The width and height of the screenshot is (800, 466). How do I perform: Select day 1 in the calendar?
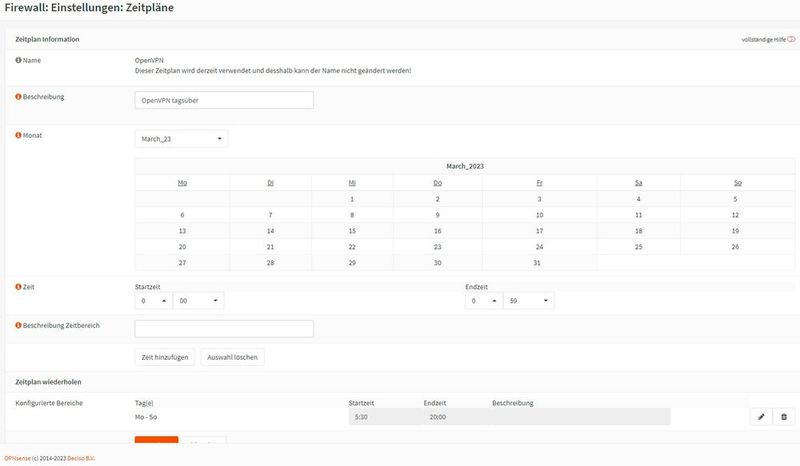pos(352,199)
